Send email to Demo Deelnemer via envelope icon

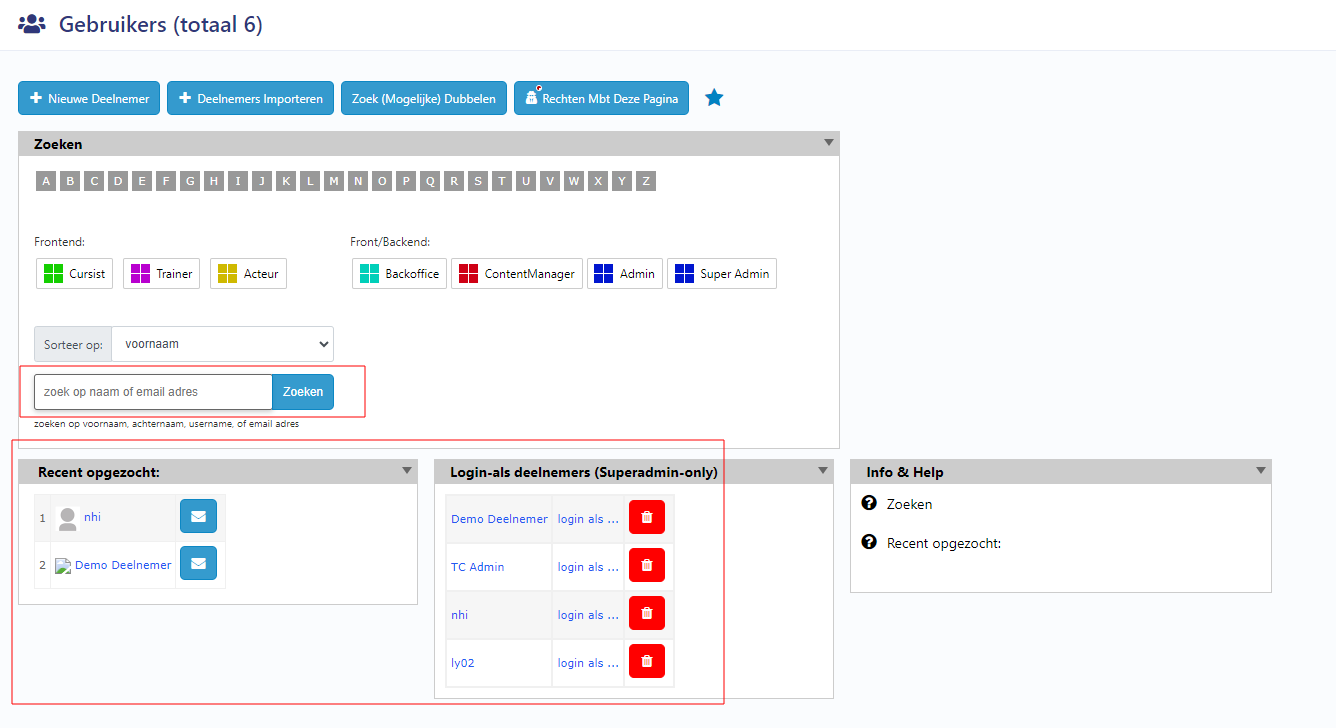pos(198,564)
